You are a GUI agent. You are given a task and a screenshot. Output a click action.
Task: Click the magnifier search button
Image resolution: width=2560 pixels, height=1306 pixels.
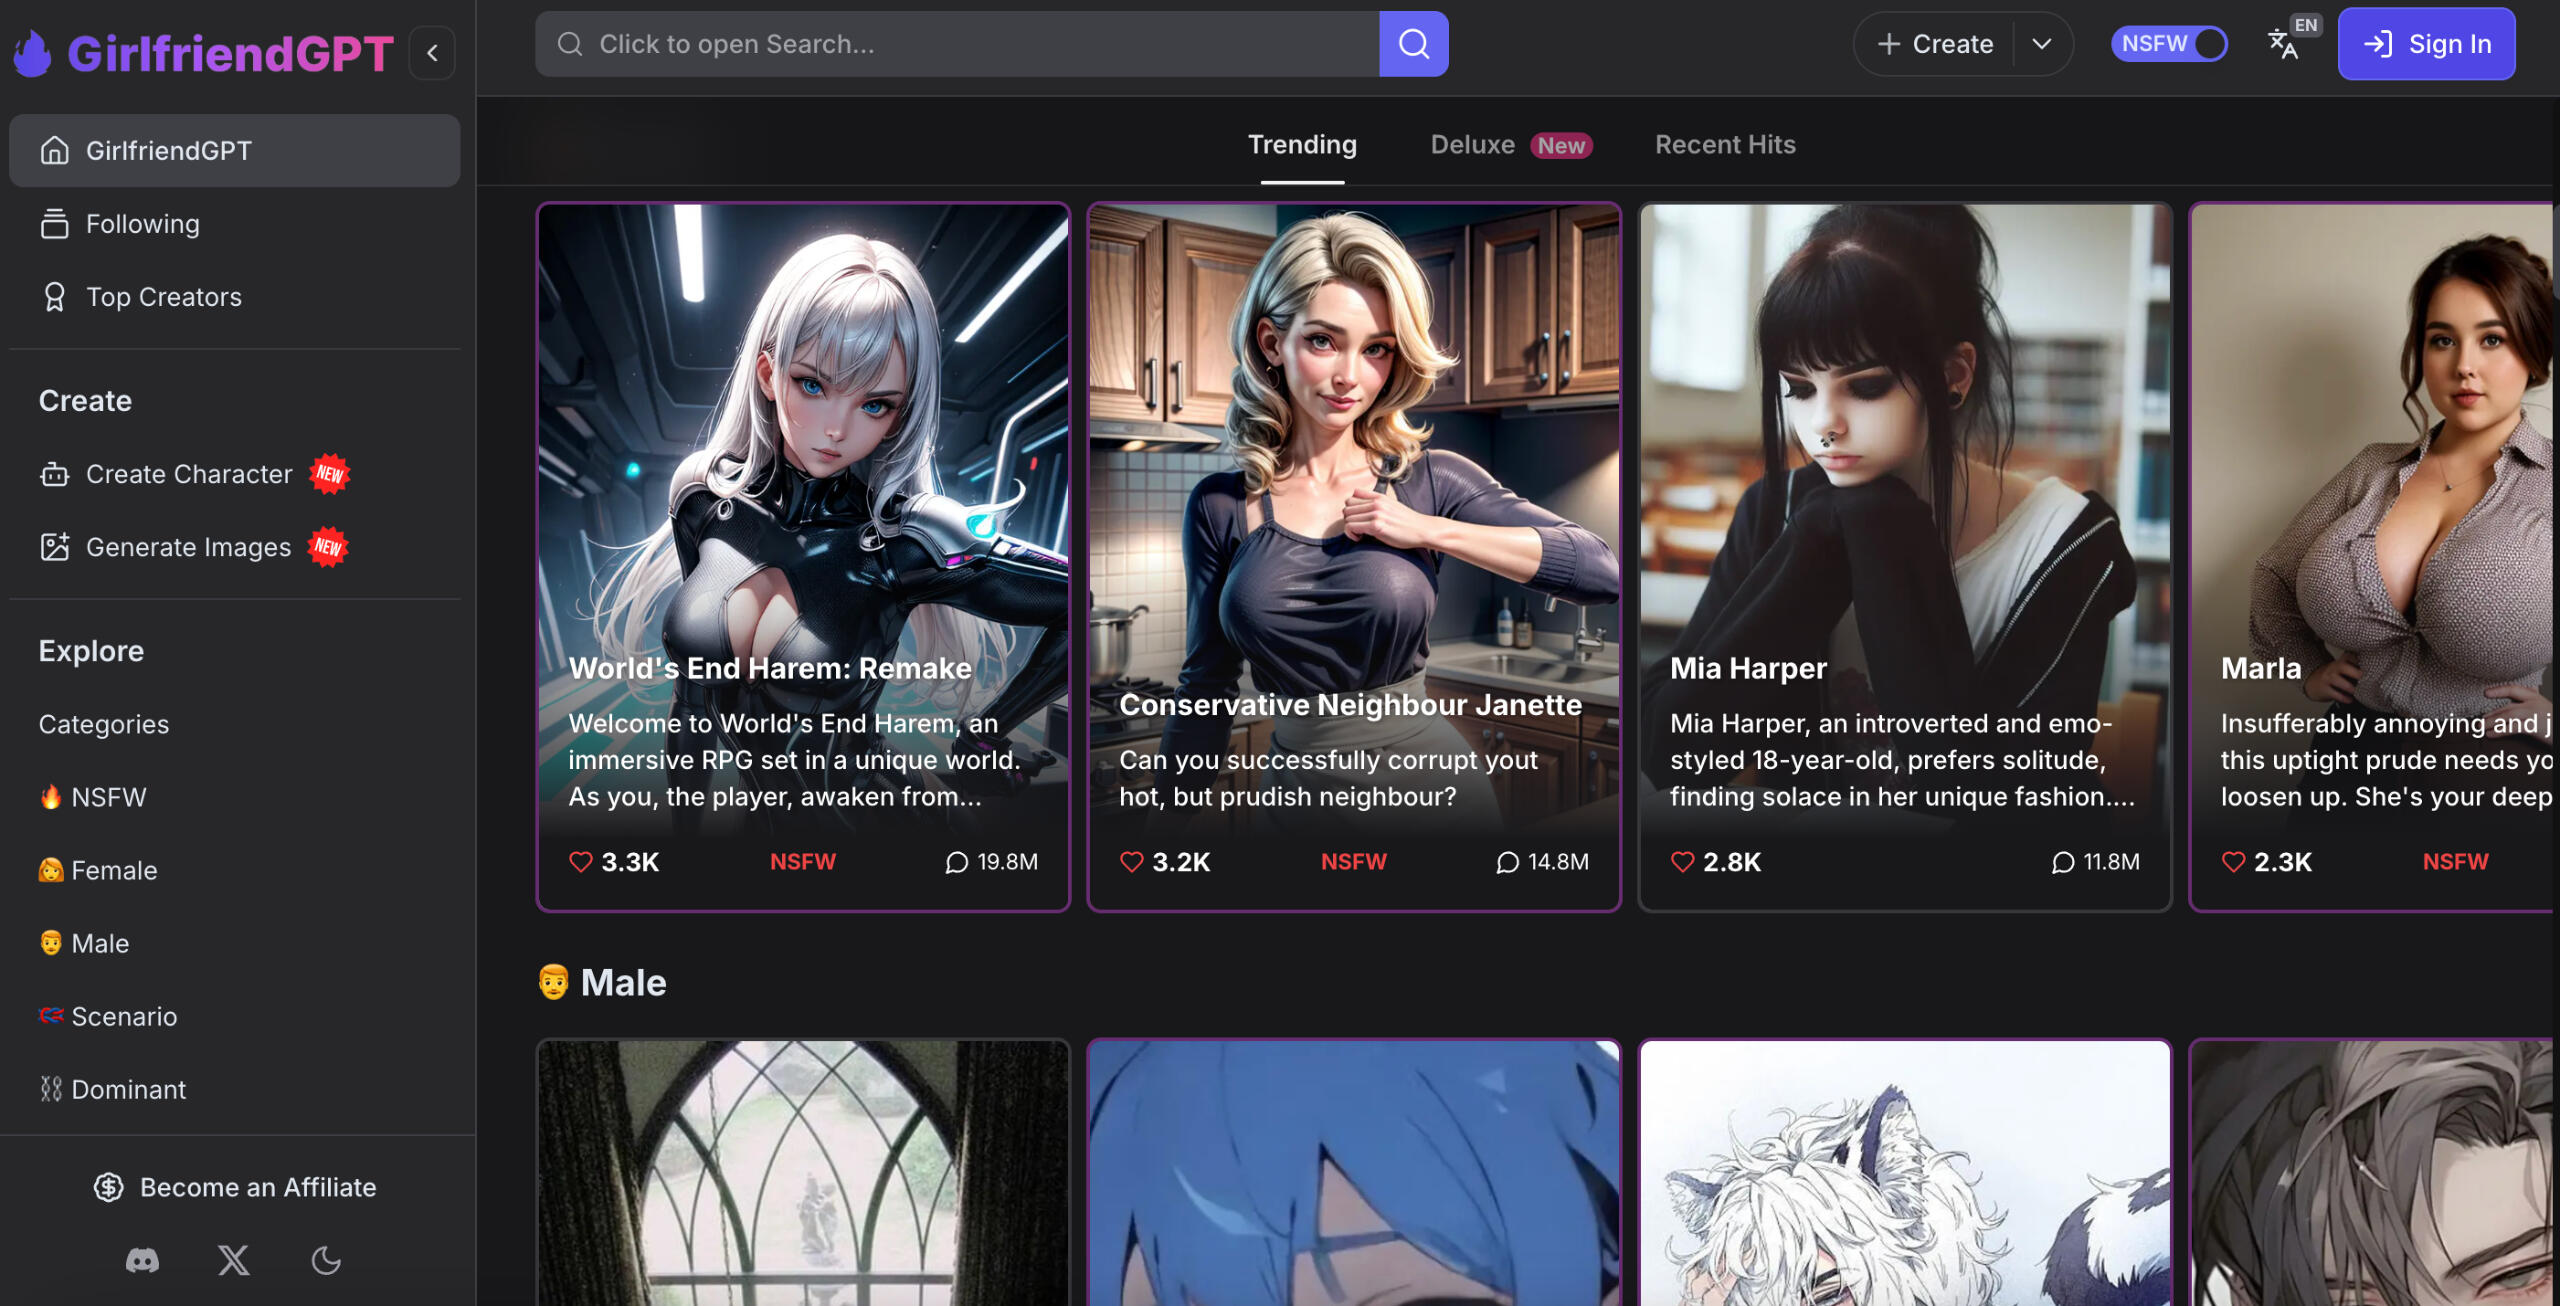tap(1413, 44)
